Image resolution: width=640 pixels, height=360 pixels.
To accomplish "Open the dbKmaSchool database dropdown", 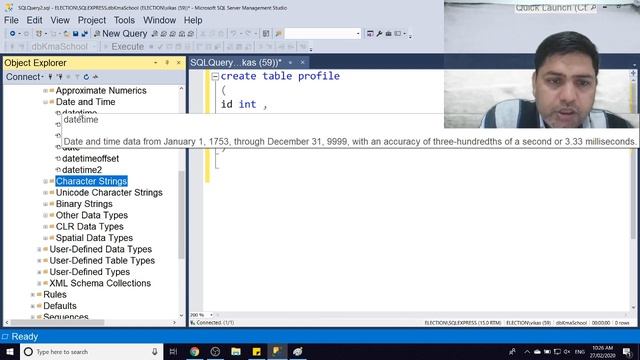I will pos(94,47).
